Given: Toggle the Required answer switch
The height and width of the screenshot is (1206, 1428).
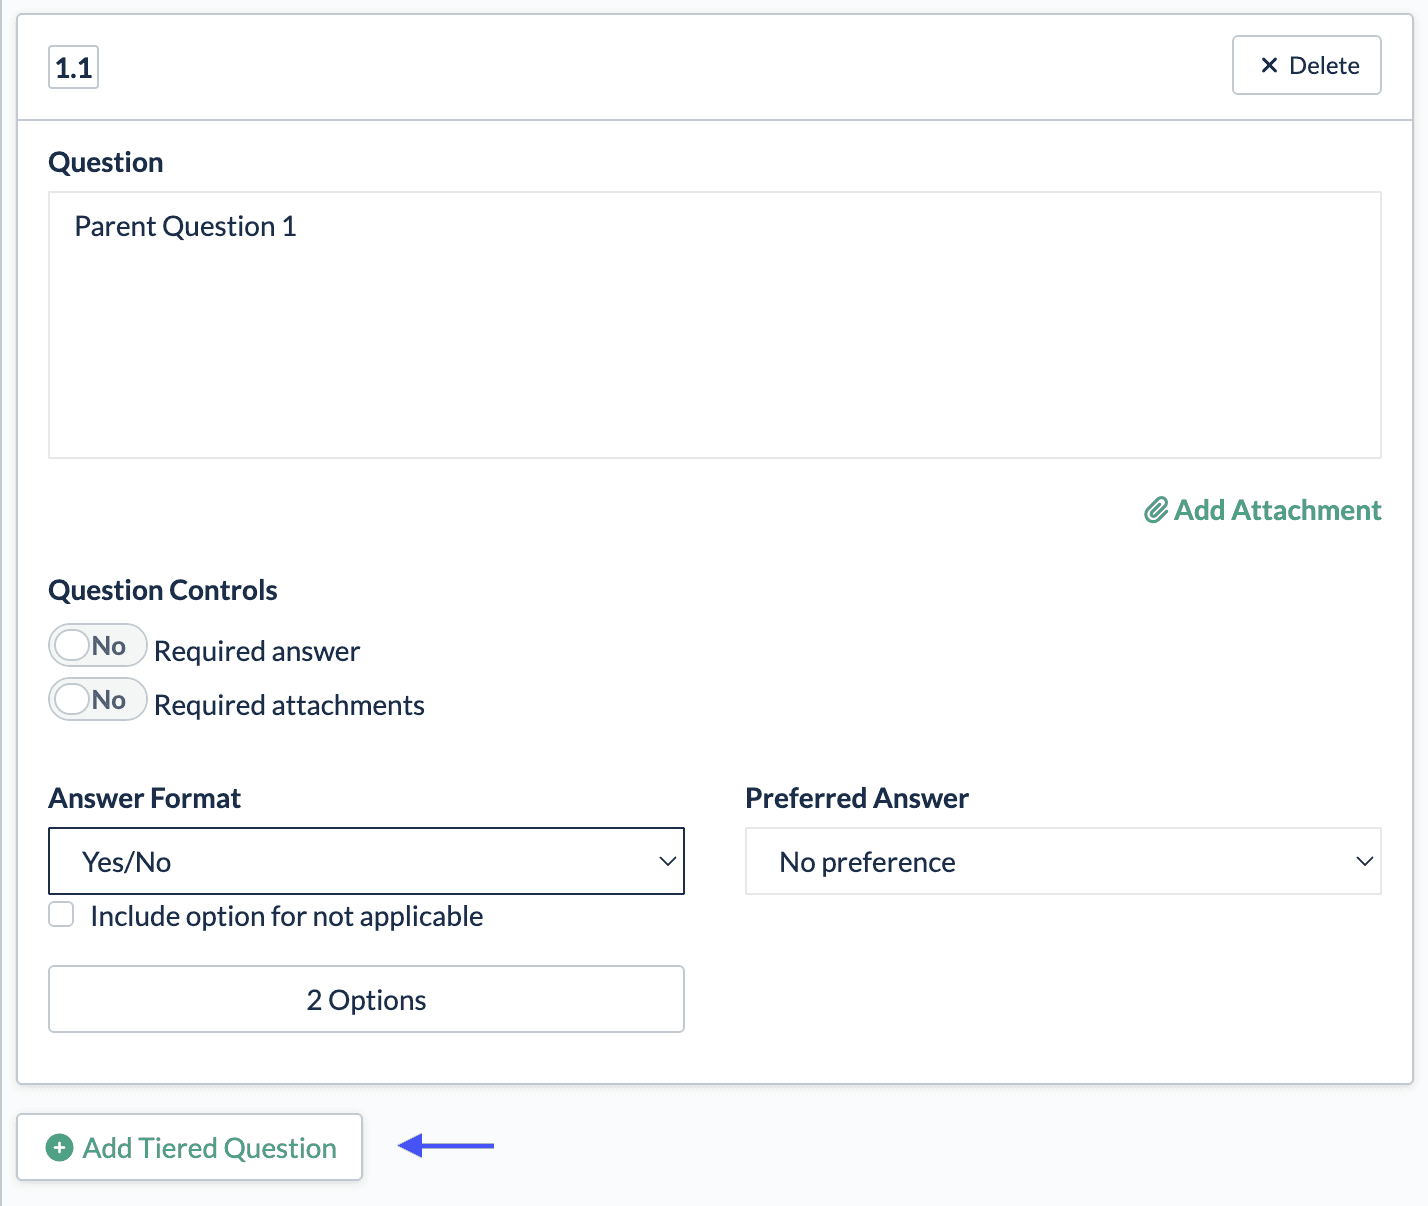Looking at the screenshot, I should tap(97, 646).
